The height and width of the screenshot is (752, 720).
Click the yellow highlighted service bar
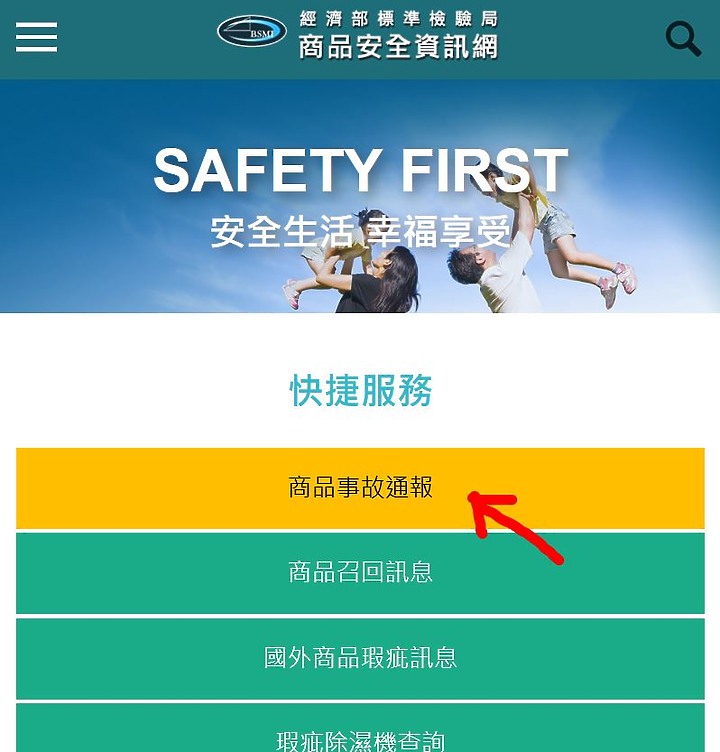tap(360, 488)
